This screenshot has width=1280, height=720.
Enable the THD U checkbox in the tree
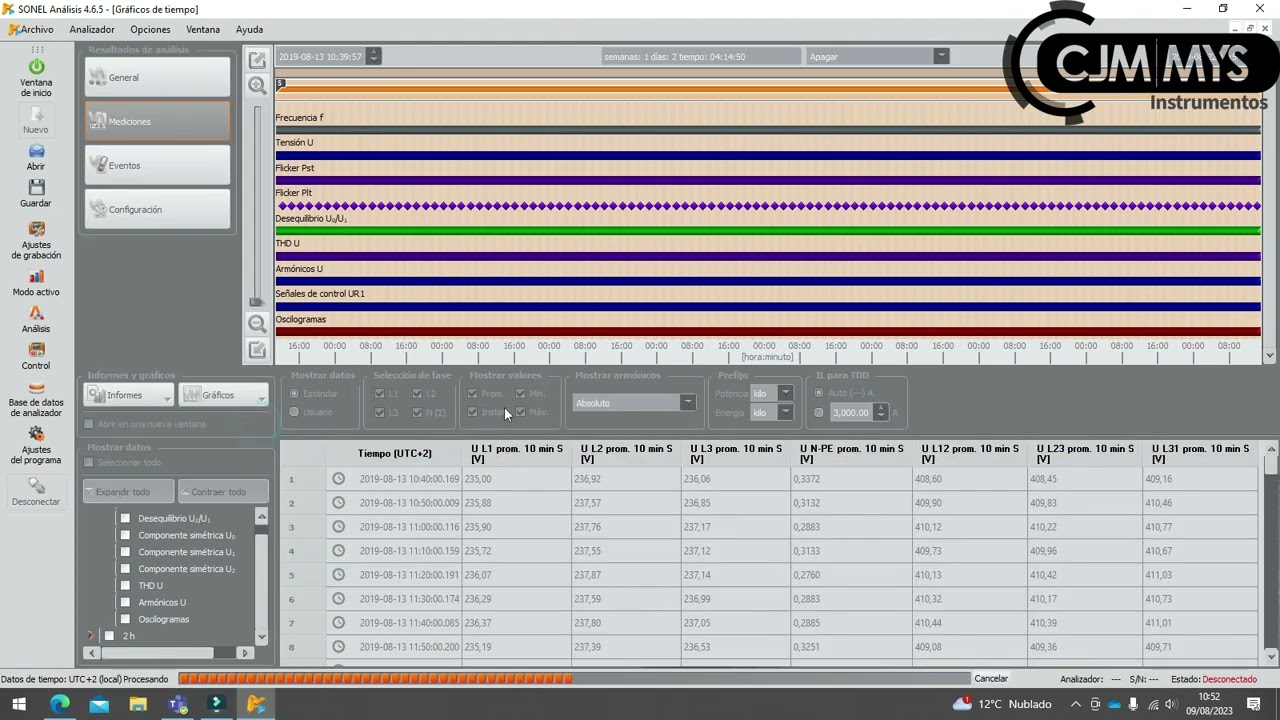(125, 585)
